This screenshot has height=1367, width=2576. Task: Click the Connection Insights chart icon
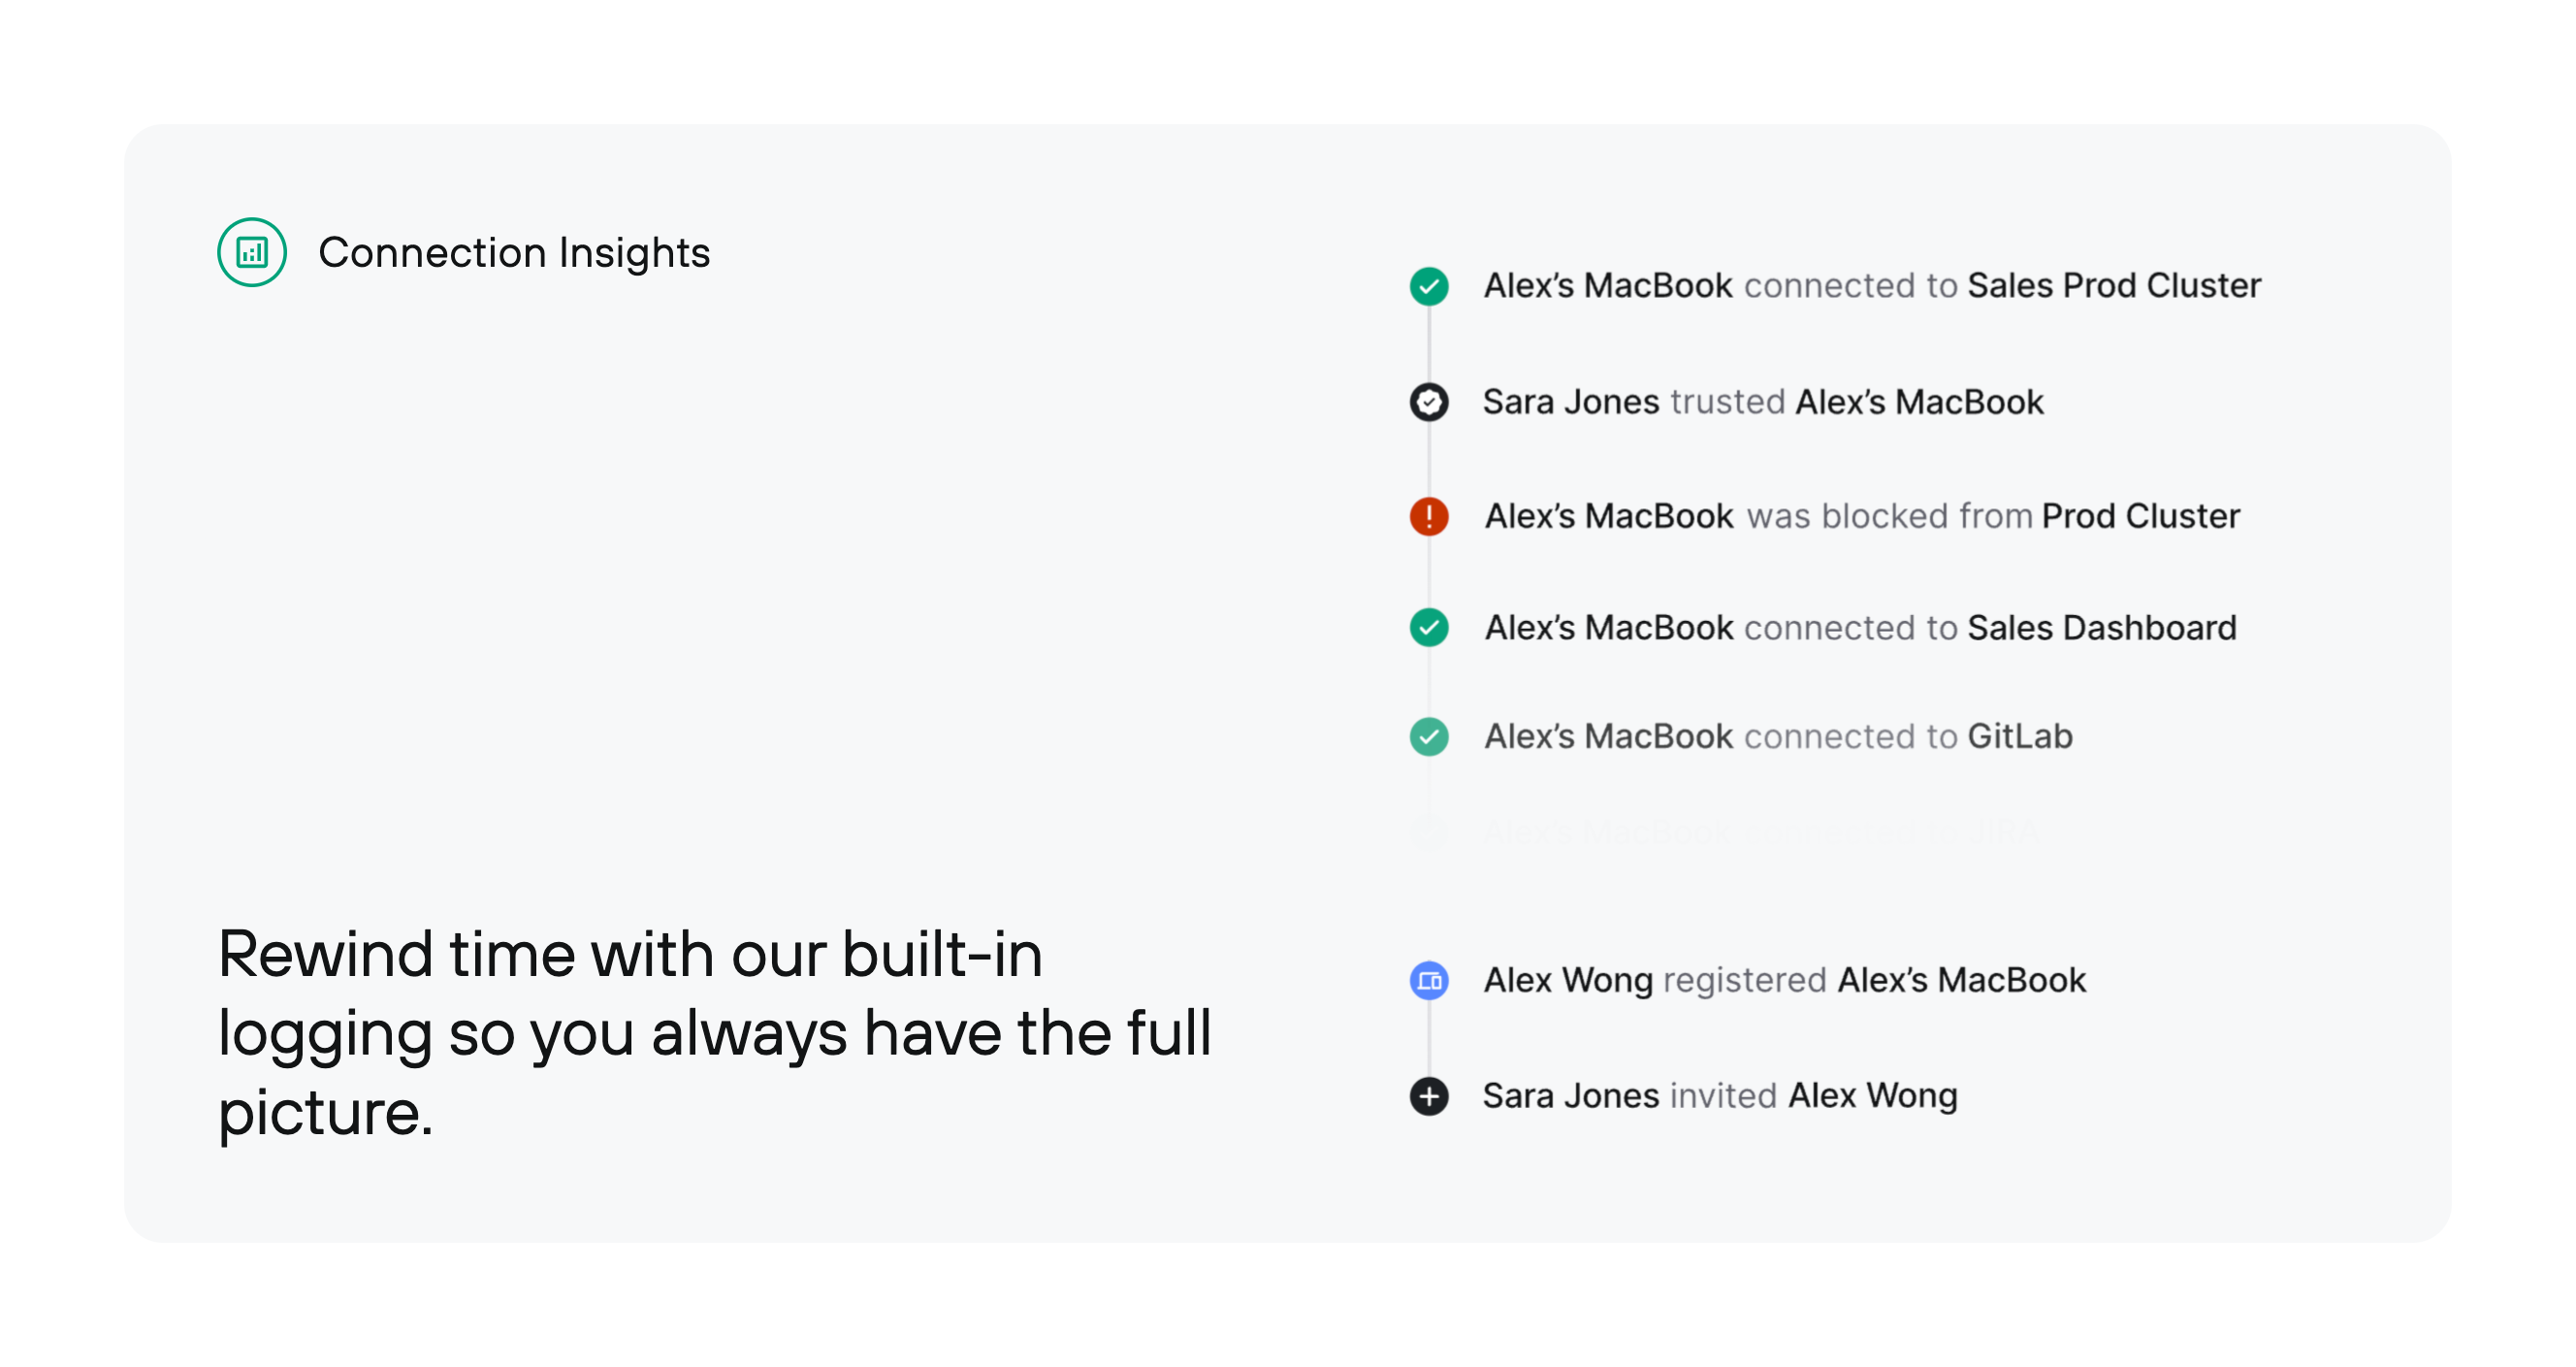pyautogui.click(x=252, y=252)
